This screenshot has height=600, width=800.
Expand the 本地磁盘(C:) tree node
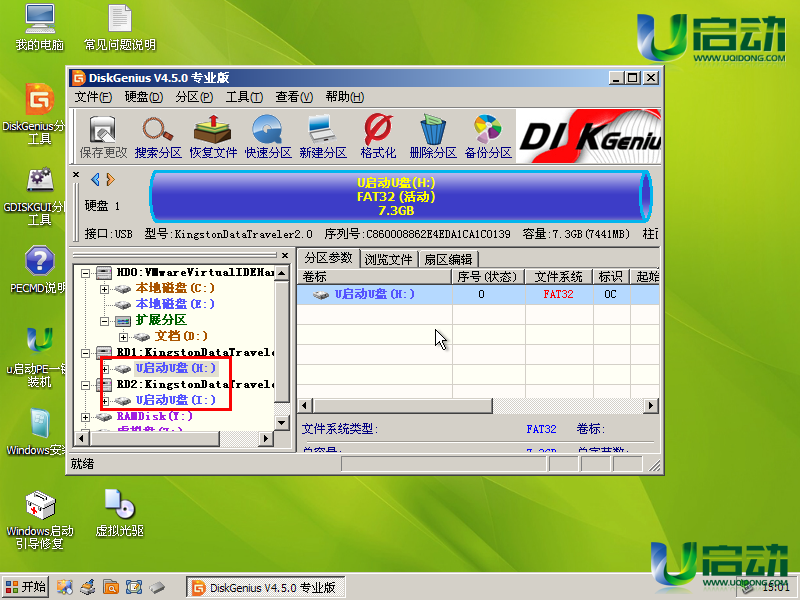click(104, 288)
